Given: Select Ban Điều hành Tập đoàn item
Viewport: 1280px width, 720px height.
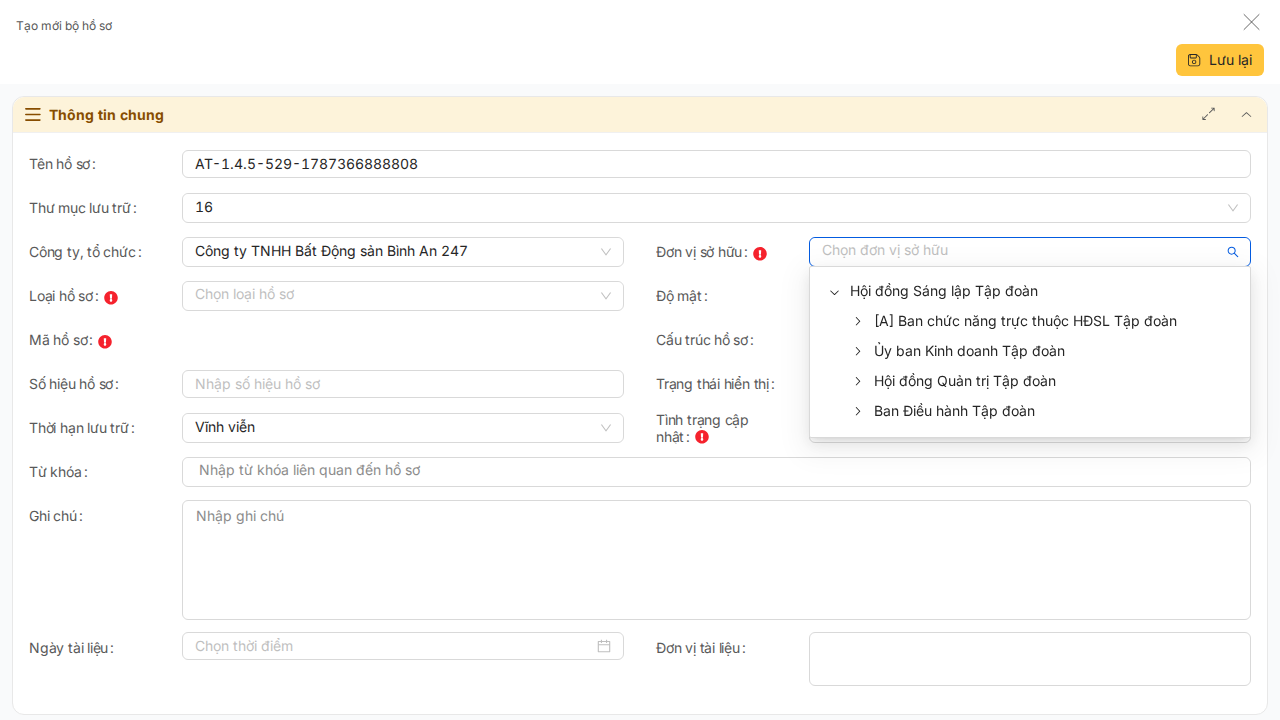Looking at the screenshot, I should tap(954, 411).
